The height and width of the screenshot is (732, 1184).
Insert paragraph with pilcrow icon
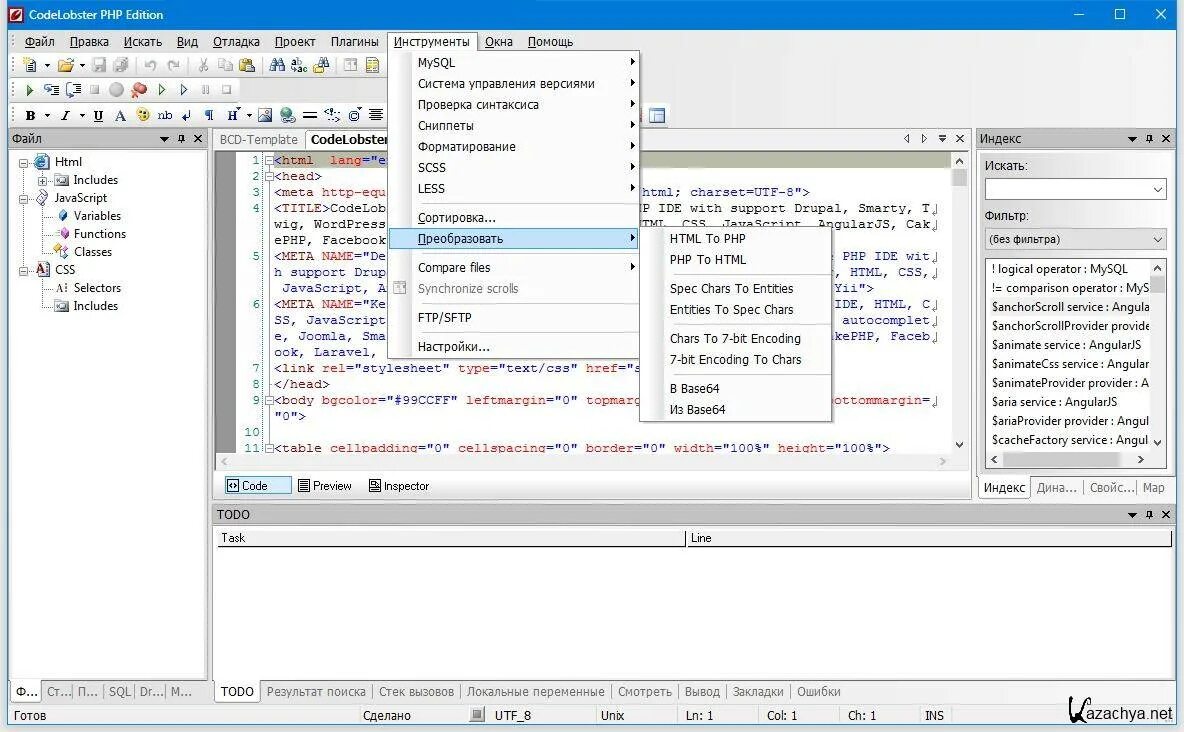209,116
